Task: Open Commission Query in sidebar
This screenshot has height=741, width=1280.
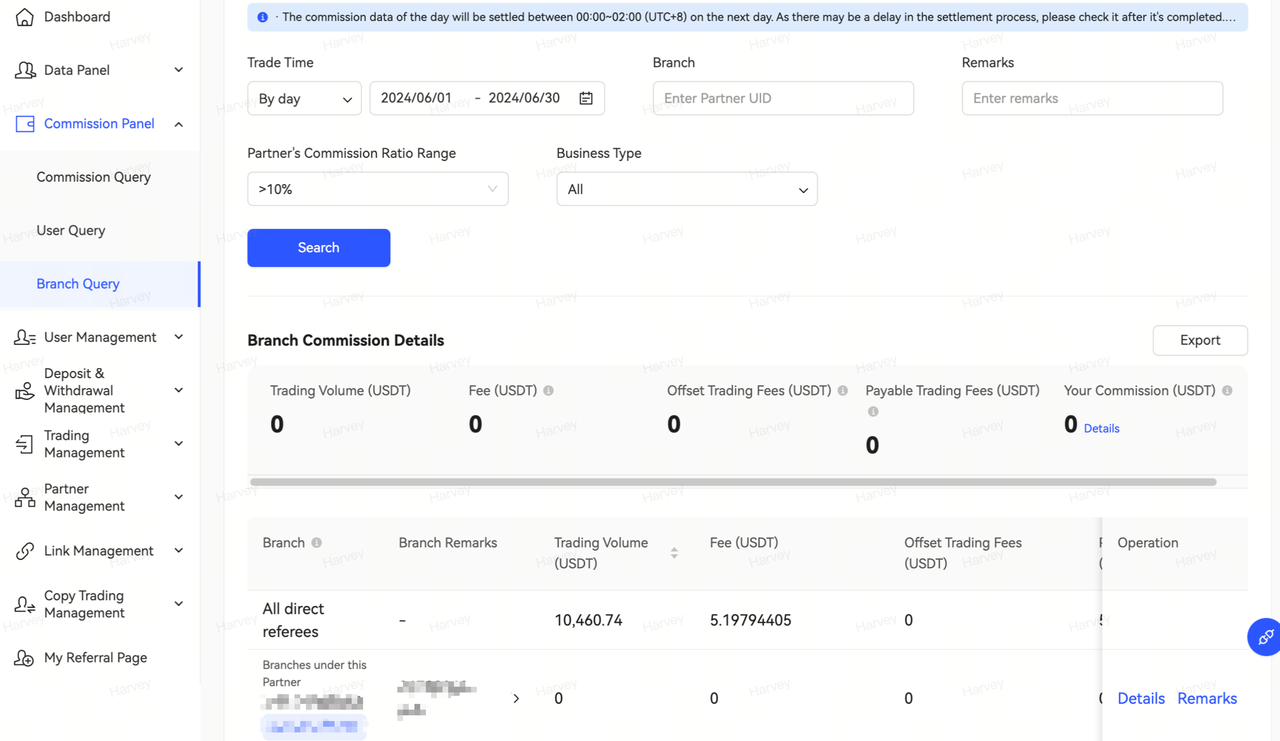Action: (x=93, y=177)
